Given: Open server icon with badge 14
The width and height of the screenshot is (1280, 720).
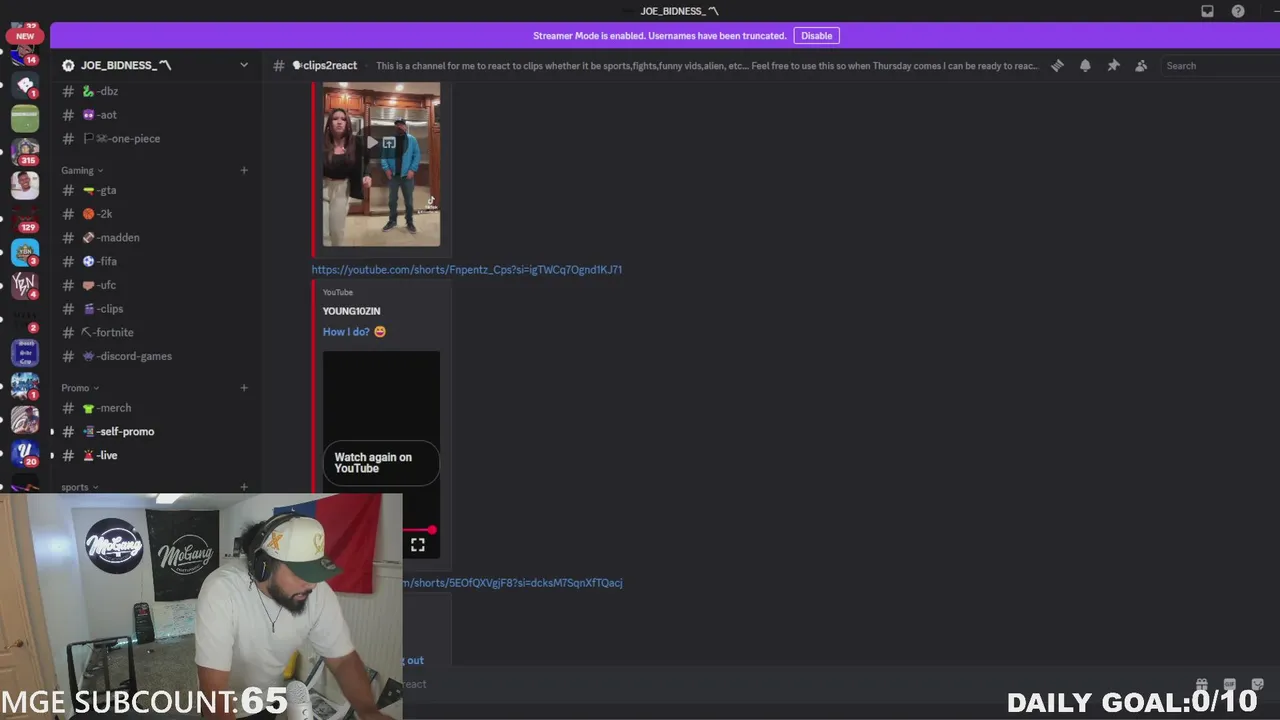Looking at the screenshot, I should point(25,54).
